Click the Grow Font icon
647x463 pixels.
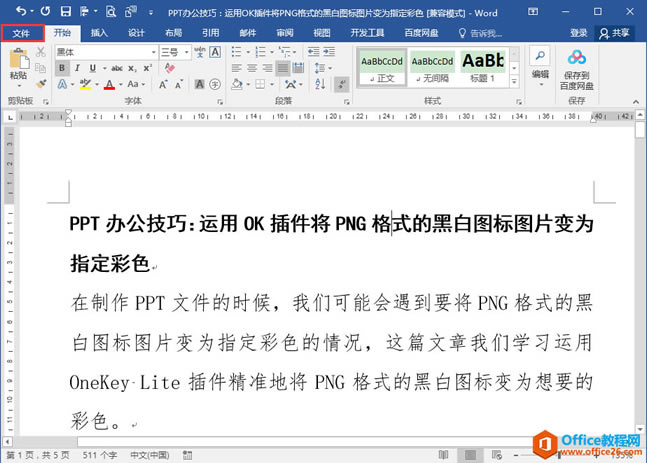coord(163,85)
